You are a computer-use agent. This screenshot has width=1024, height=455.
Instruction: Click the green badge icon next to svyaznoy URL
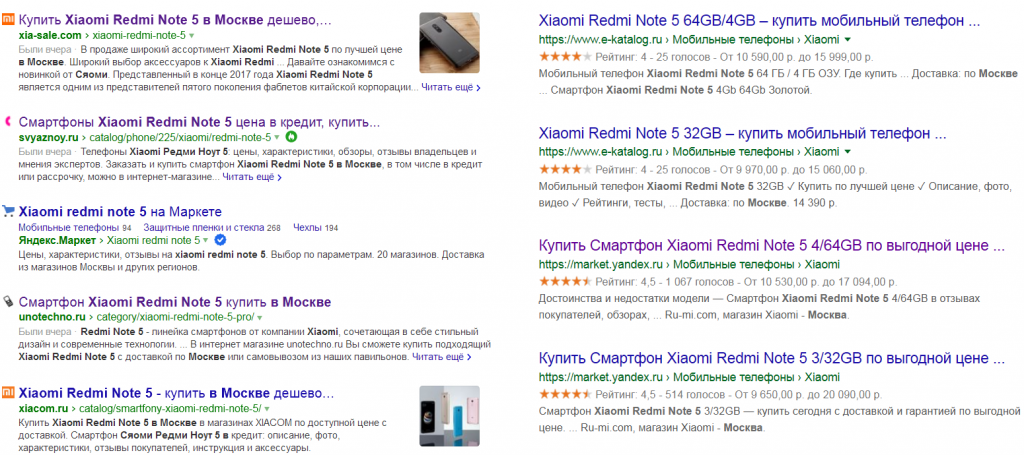291,137
